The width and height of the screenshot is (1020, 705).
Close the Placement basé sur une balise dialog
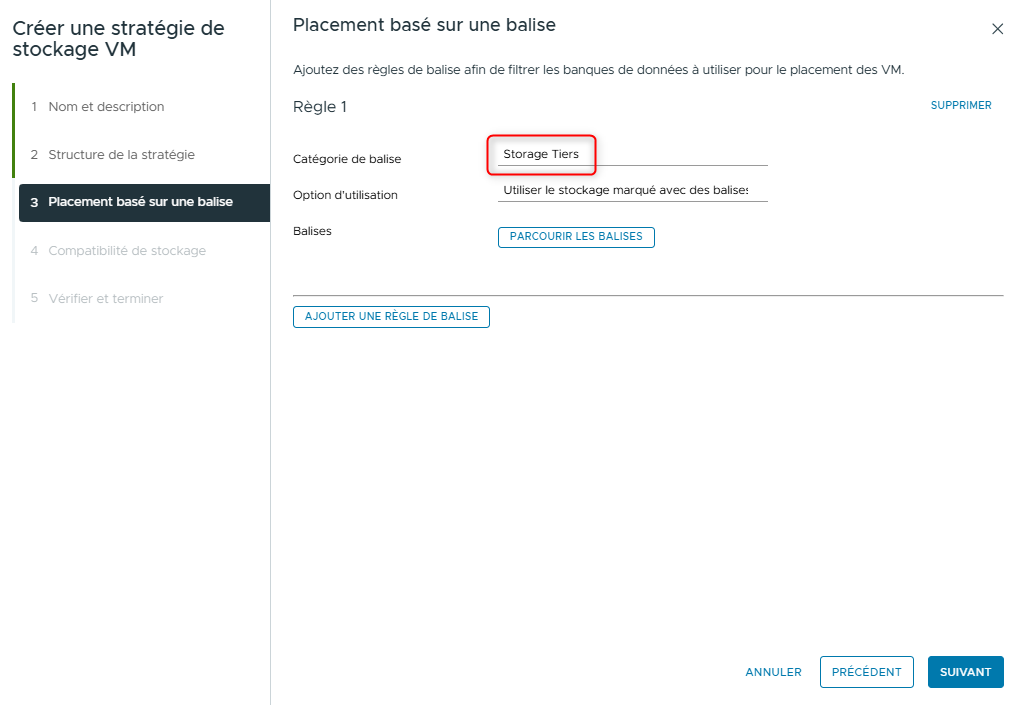pos(997,29)
